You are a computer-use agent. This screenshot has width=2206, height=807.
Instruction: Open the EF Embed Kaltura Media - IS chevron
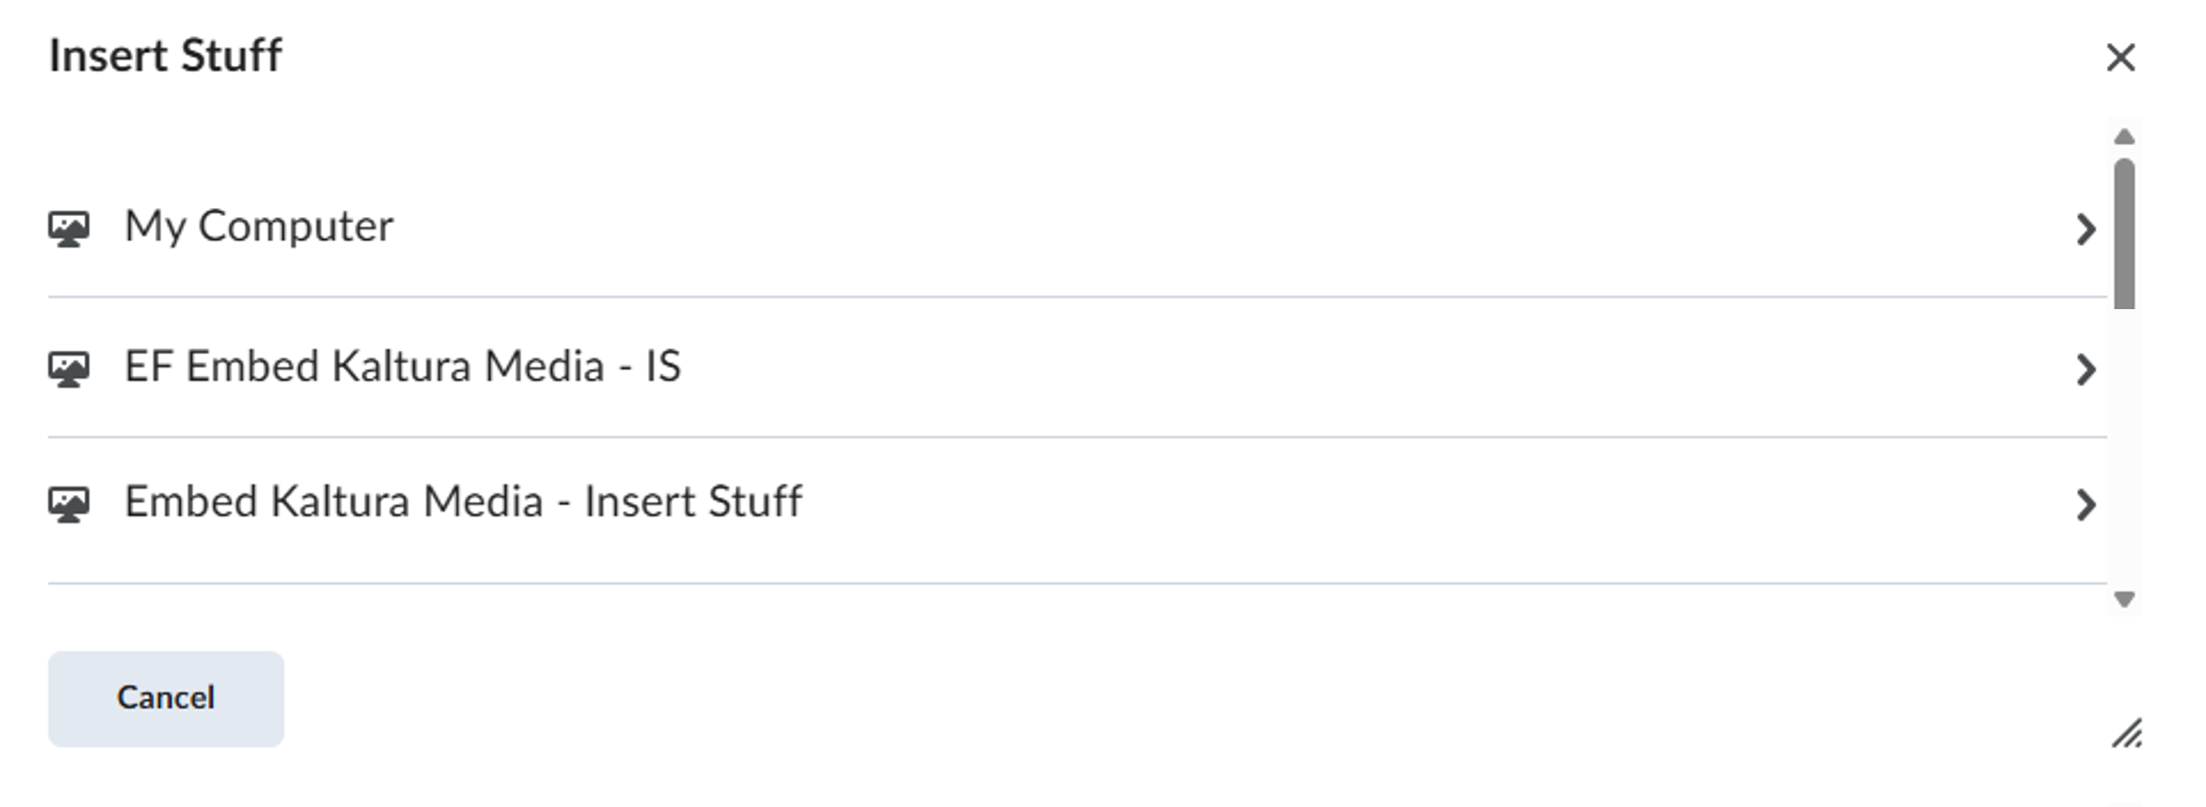2085,370
